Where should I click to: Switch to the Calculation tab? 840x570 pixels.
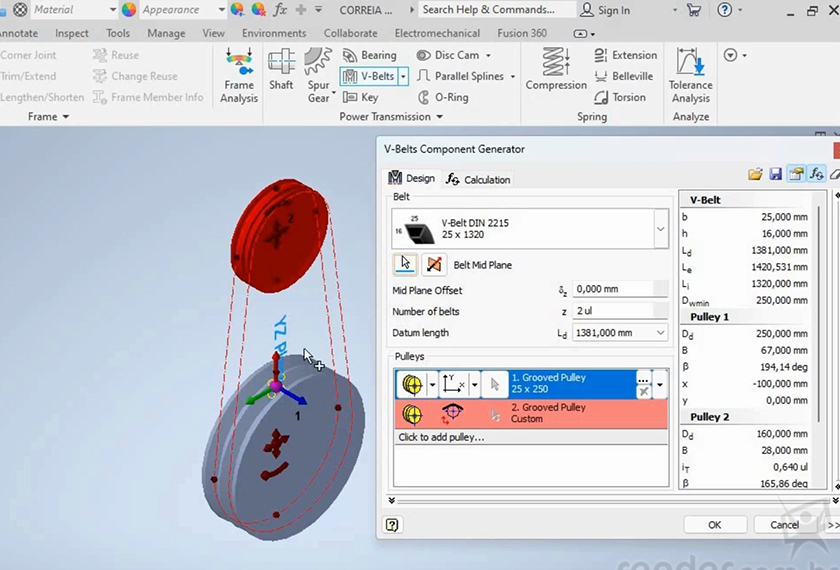478,179
